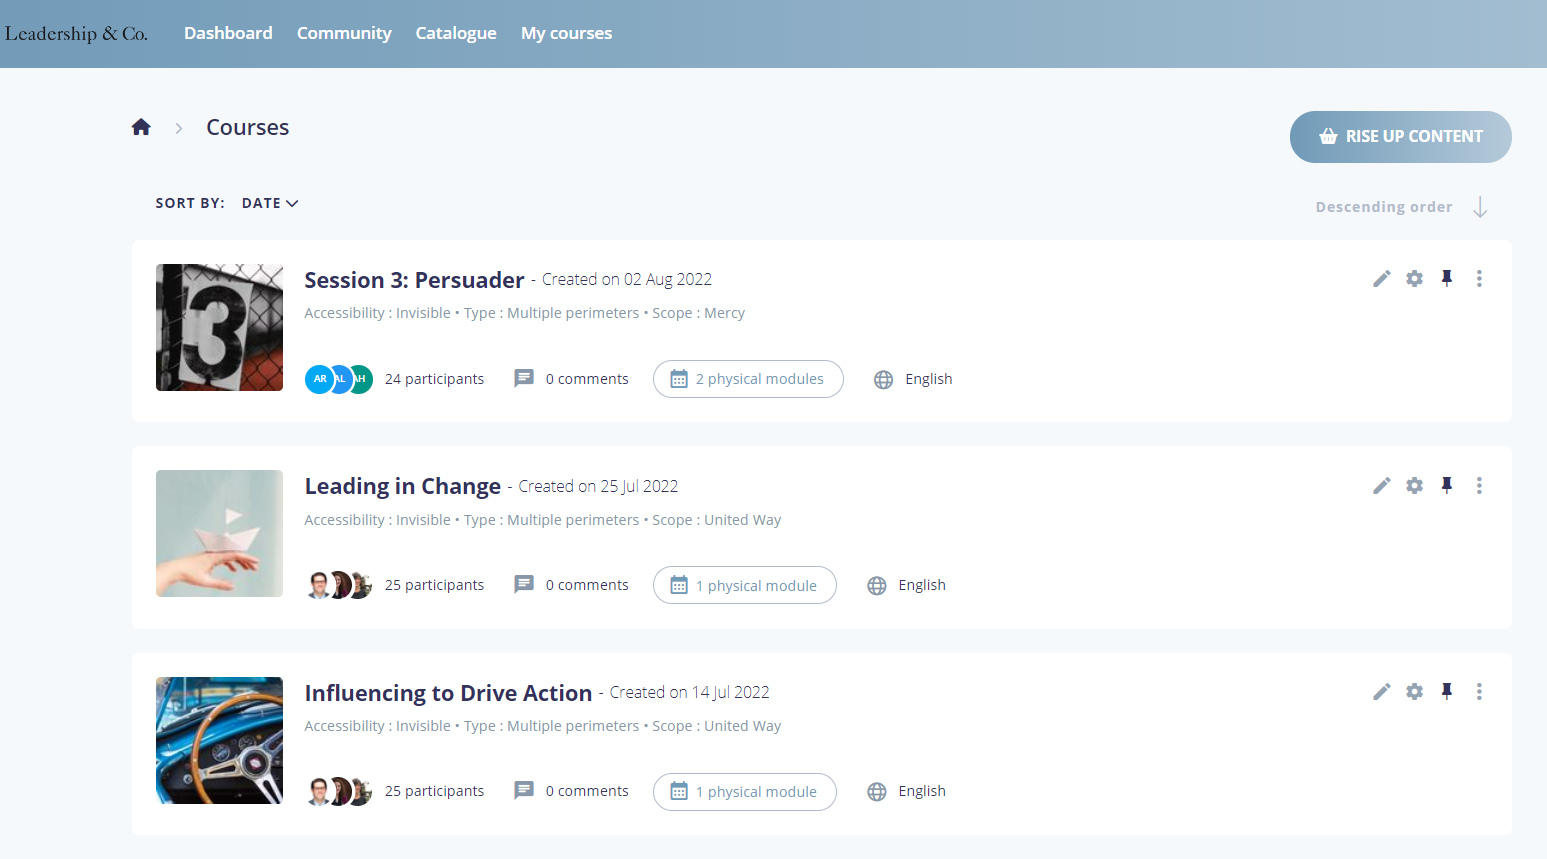The width and height of the screenshot is (1547, 859).
Task: Edit Session 3: Persuader with pencil icon
Action: click(1381, 279)
